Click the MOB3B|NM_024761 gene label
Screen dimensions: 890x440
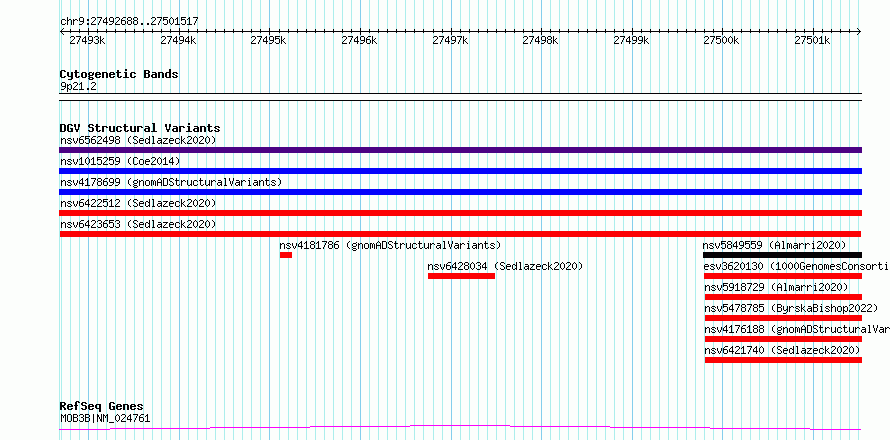coord(105,419)
